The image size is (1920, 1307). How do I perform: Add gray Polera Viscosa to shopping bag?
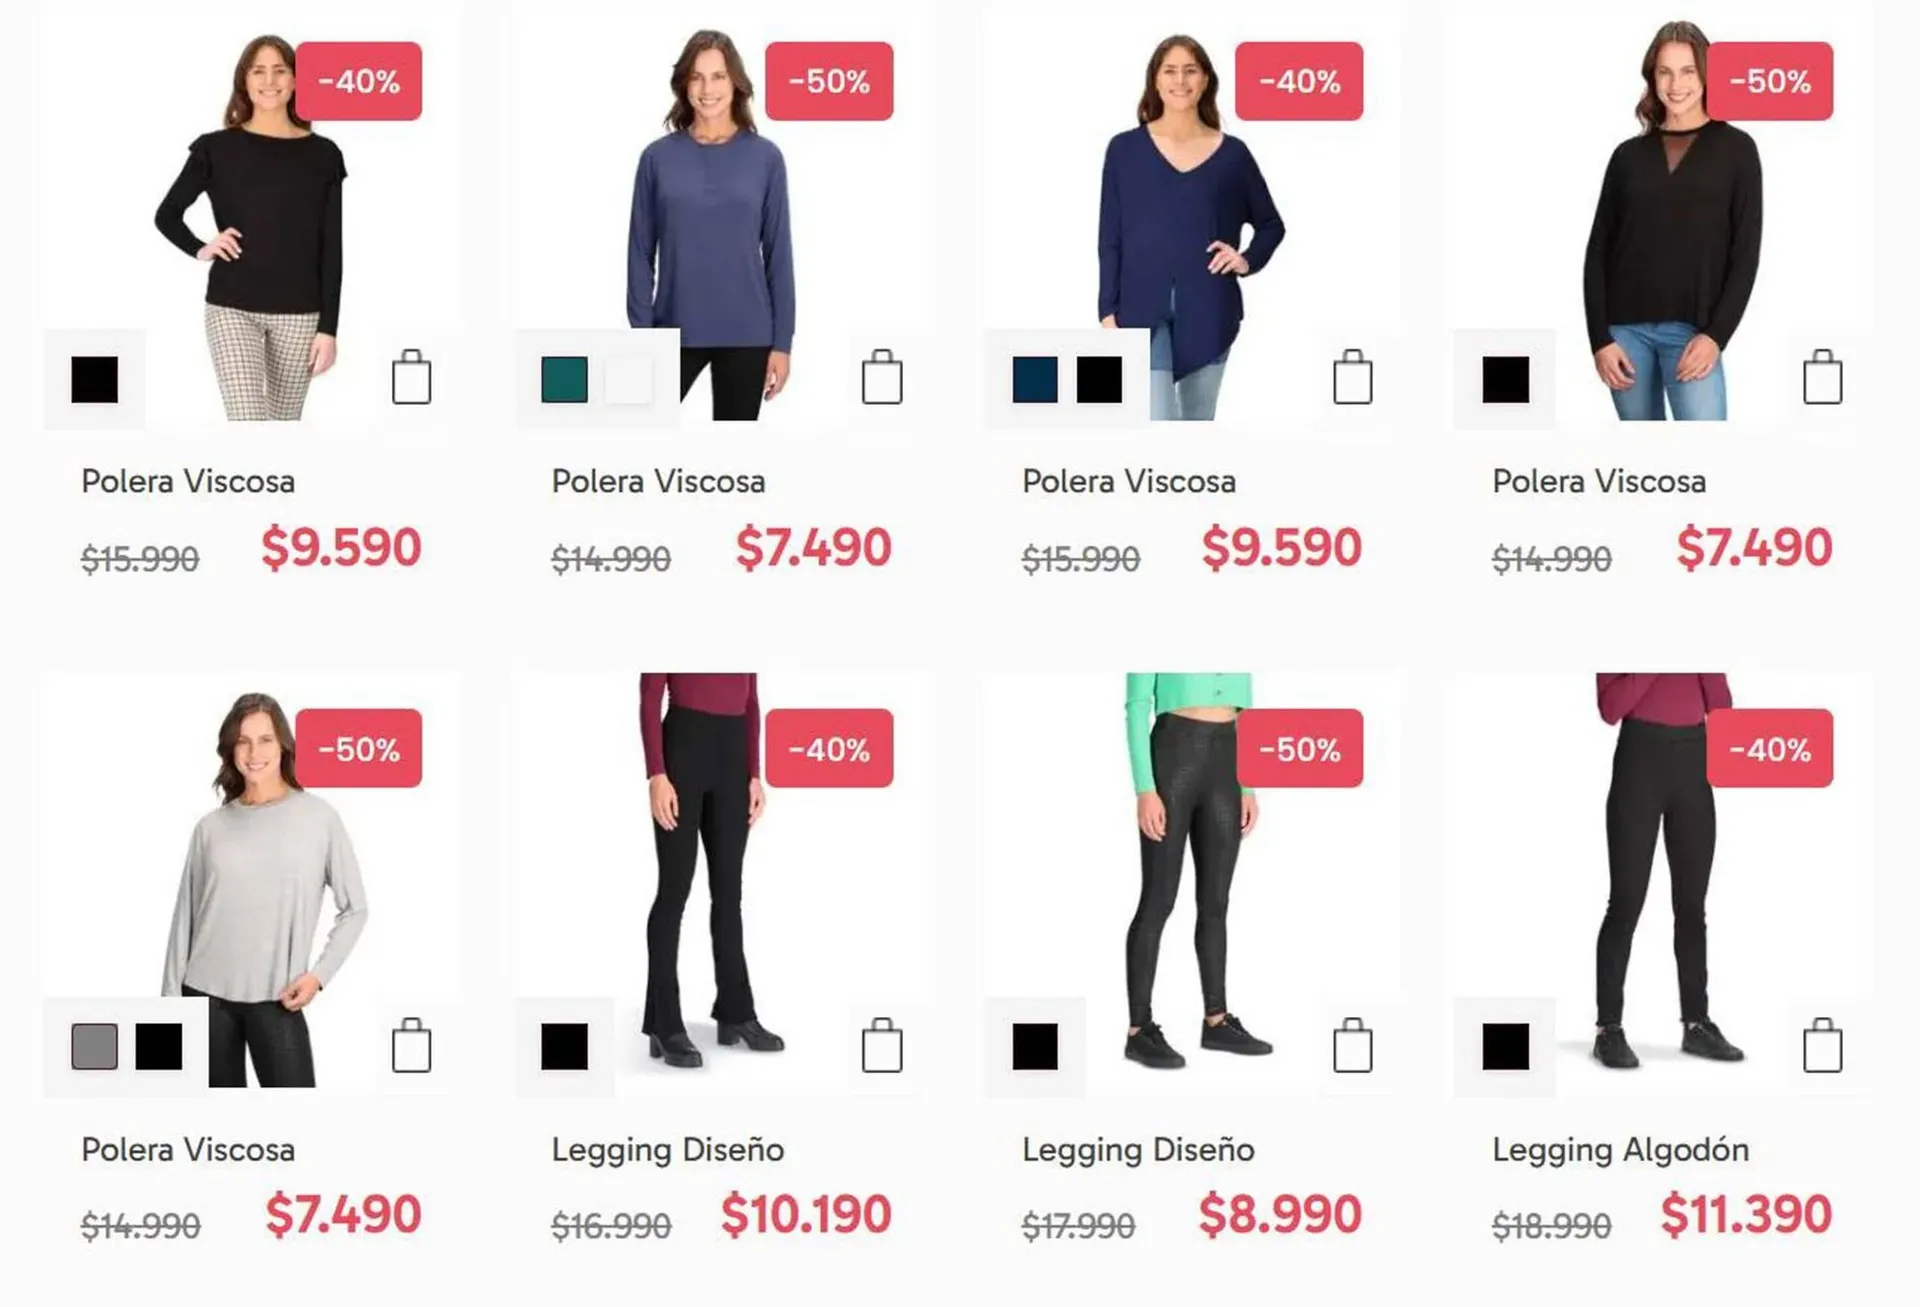pyautogui.click(x=411, y=1045)
